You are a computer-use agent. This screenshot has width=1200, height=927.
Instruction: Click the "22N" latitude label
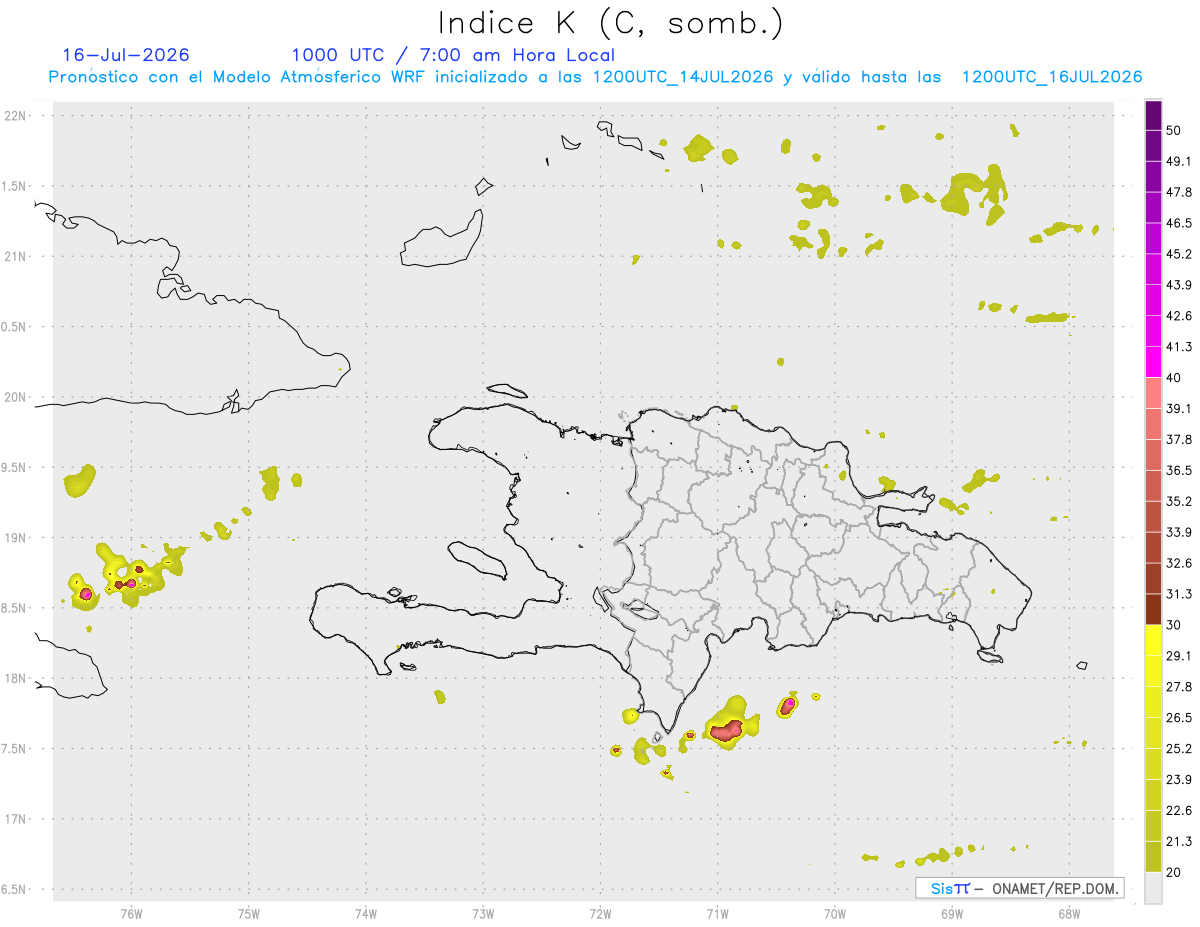point(17,116)
